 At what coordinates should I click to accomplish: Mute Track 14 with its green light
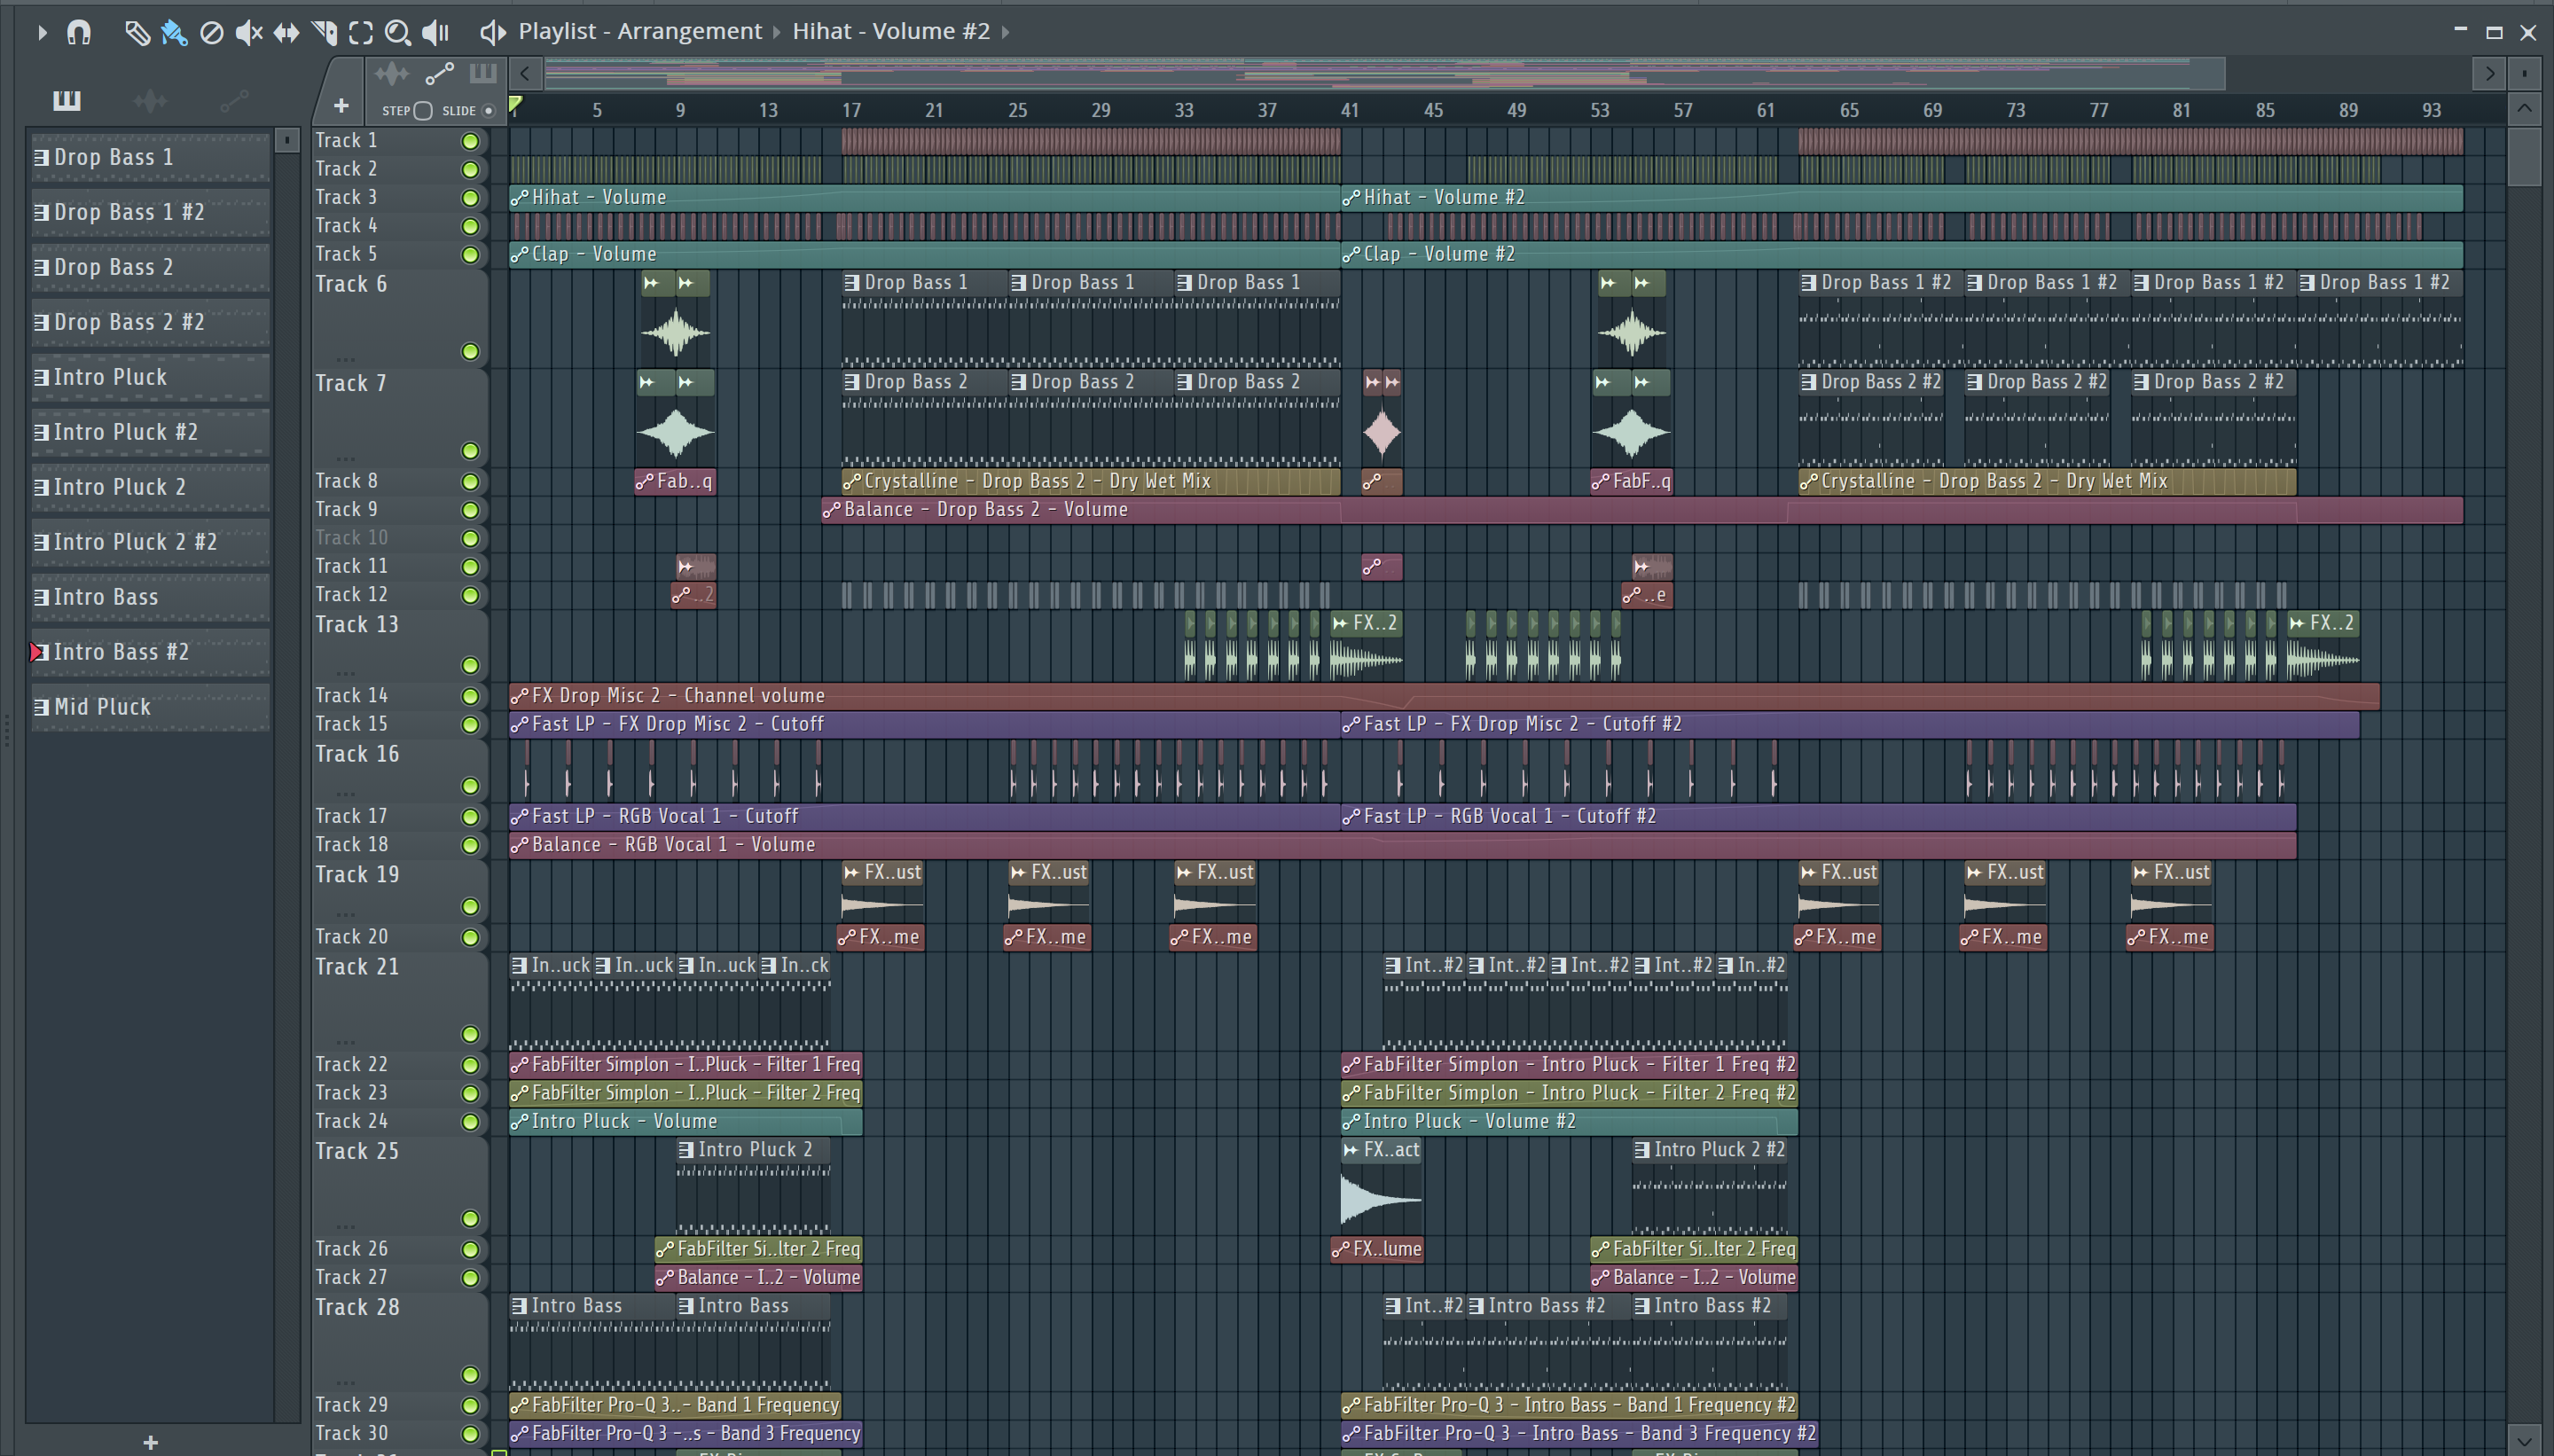470,696
